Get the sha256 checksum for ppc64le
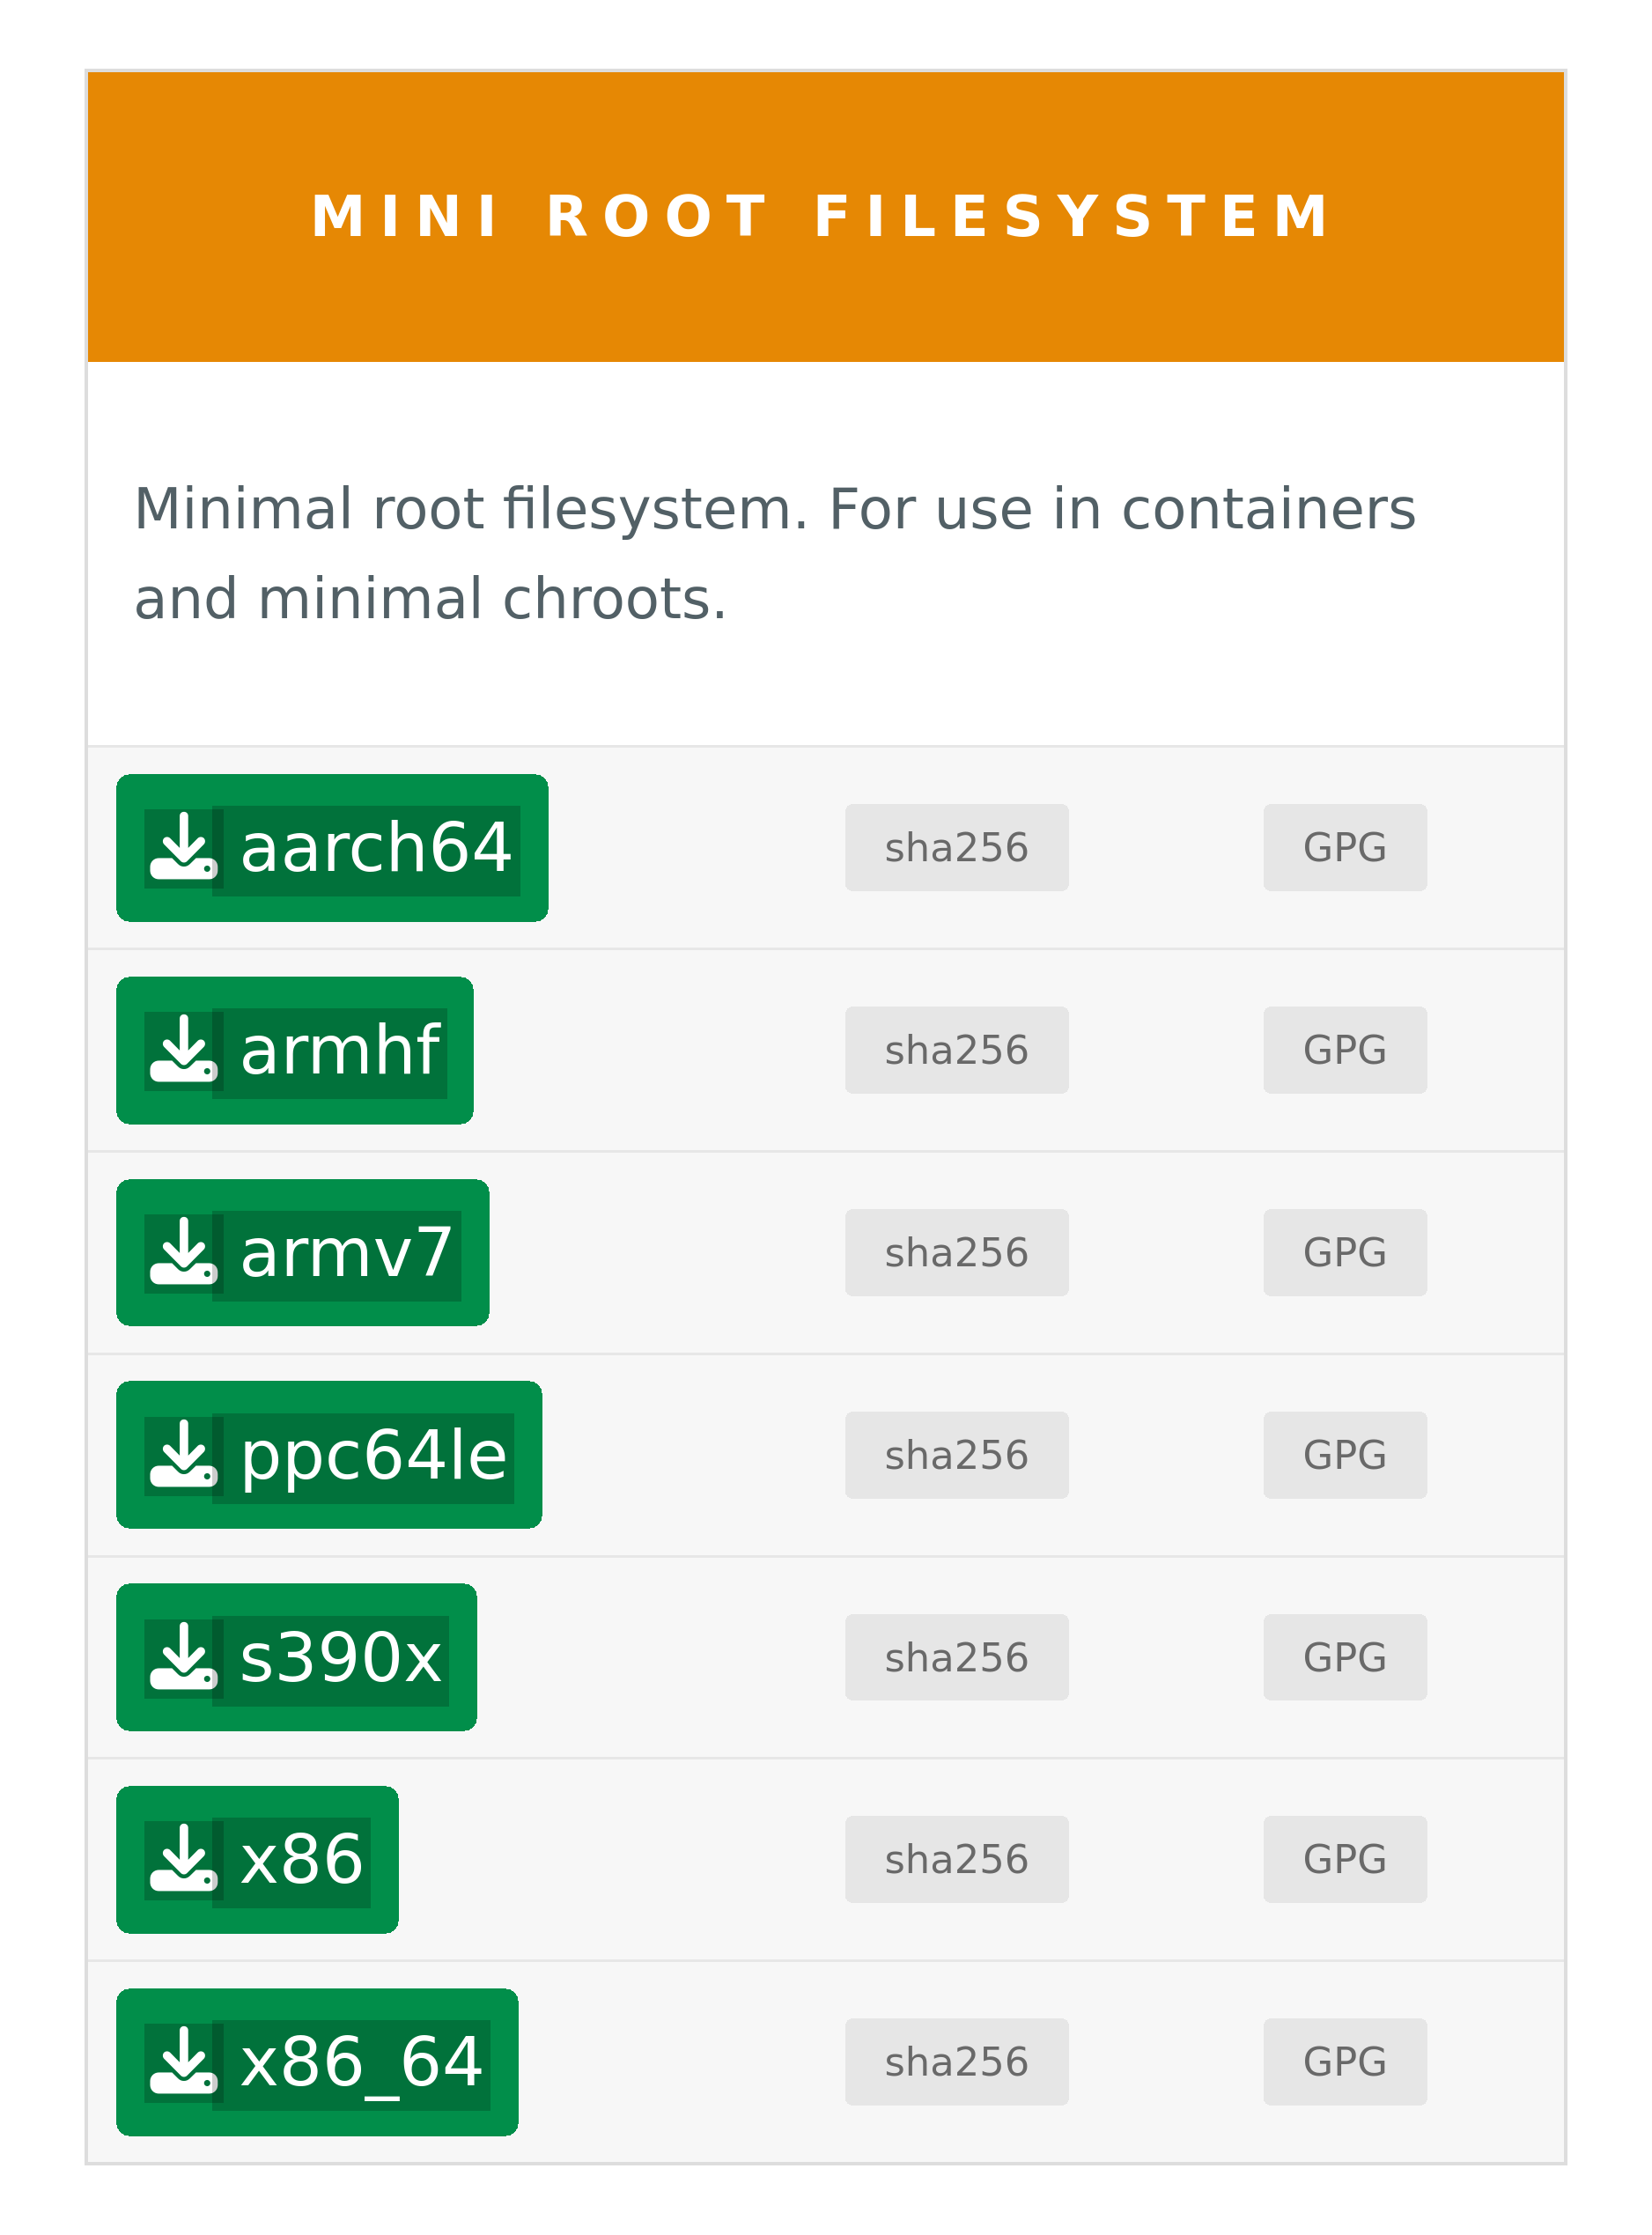 956,1455
